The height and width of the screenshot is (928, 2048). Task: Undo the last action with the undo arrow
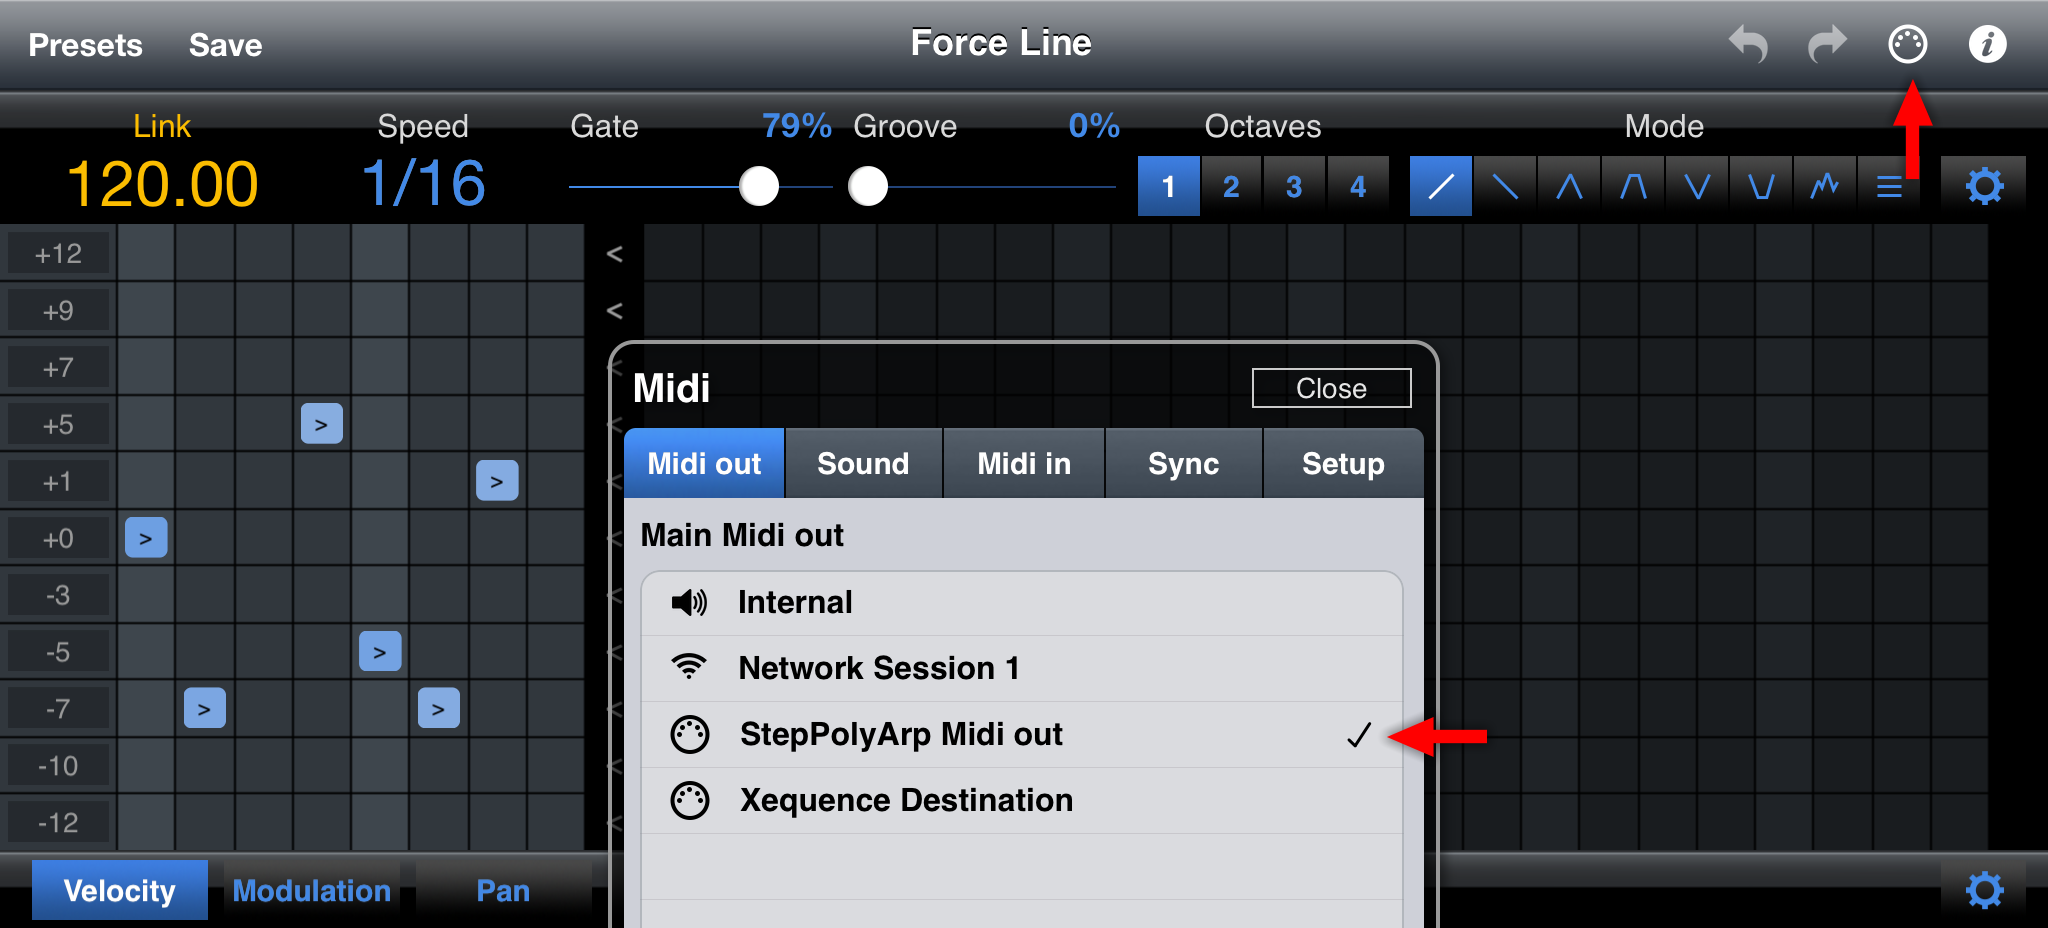pos(1748,45)
